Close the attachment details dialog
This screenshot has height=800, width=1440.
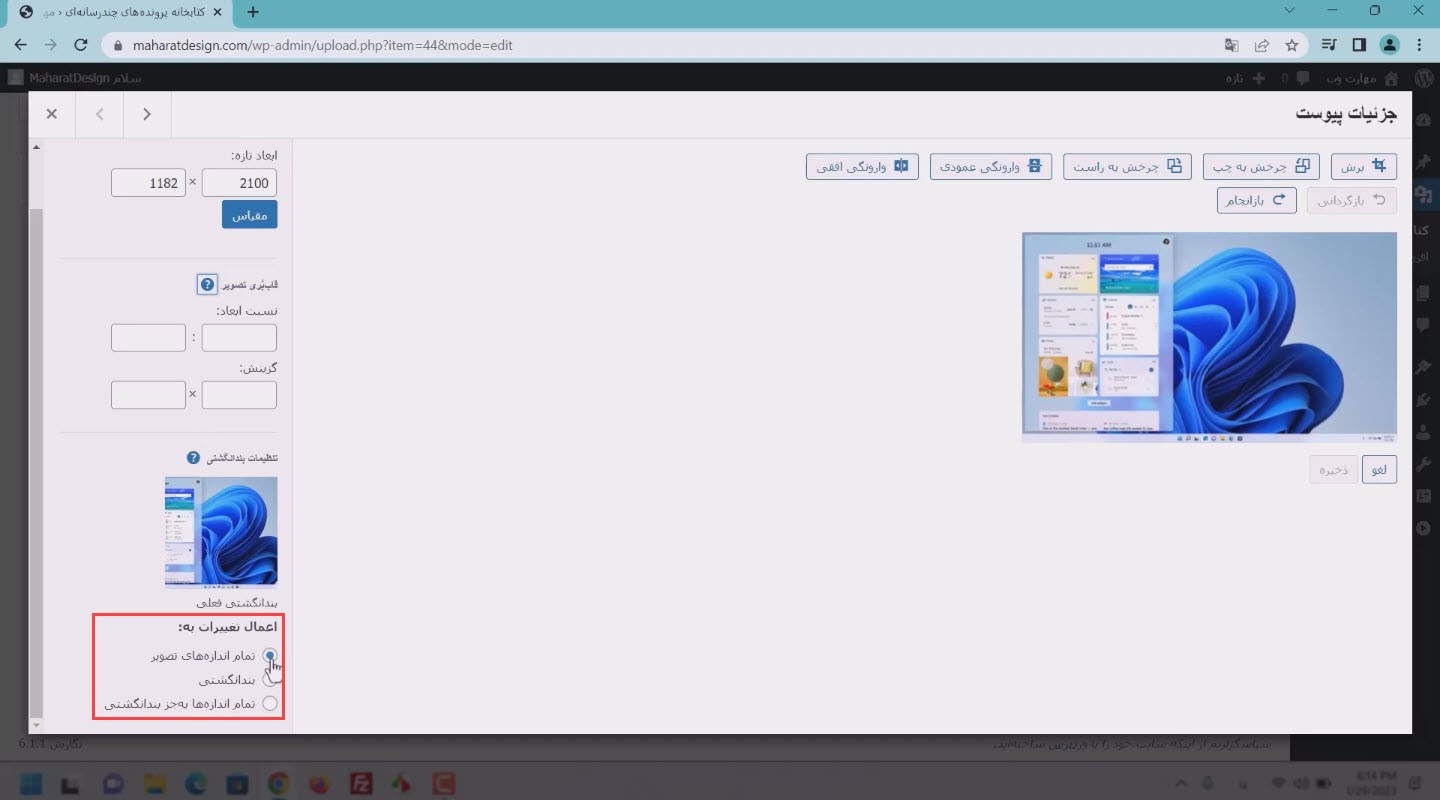click(x=52, y=114)
